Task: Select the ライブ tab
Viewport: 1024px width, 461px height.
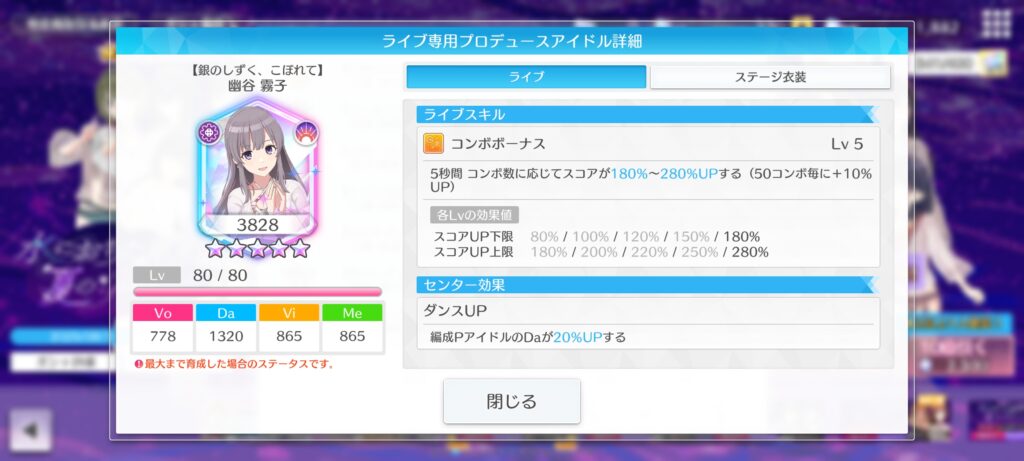Action: (526, 77)
